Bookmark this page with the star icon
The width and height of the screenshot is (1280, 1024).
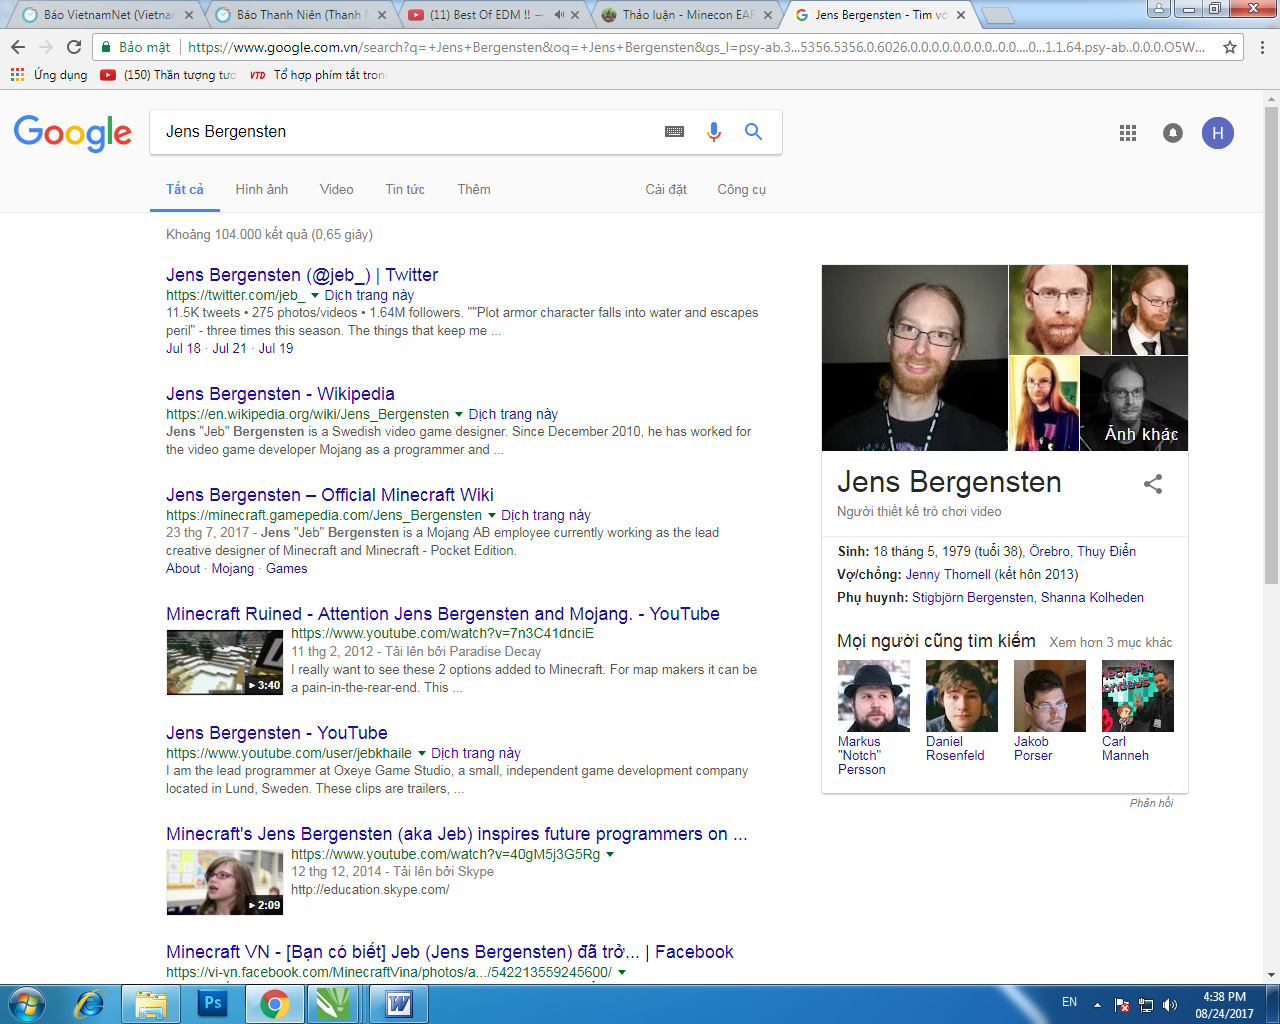coord(1230,47)
